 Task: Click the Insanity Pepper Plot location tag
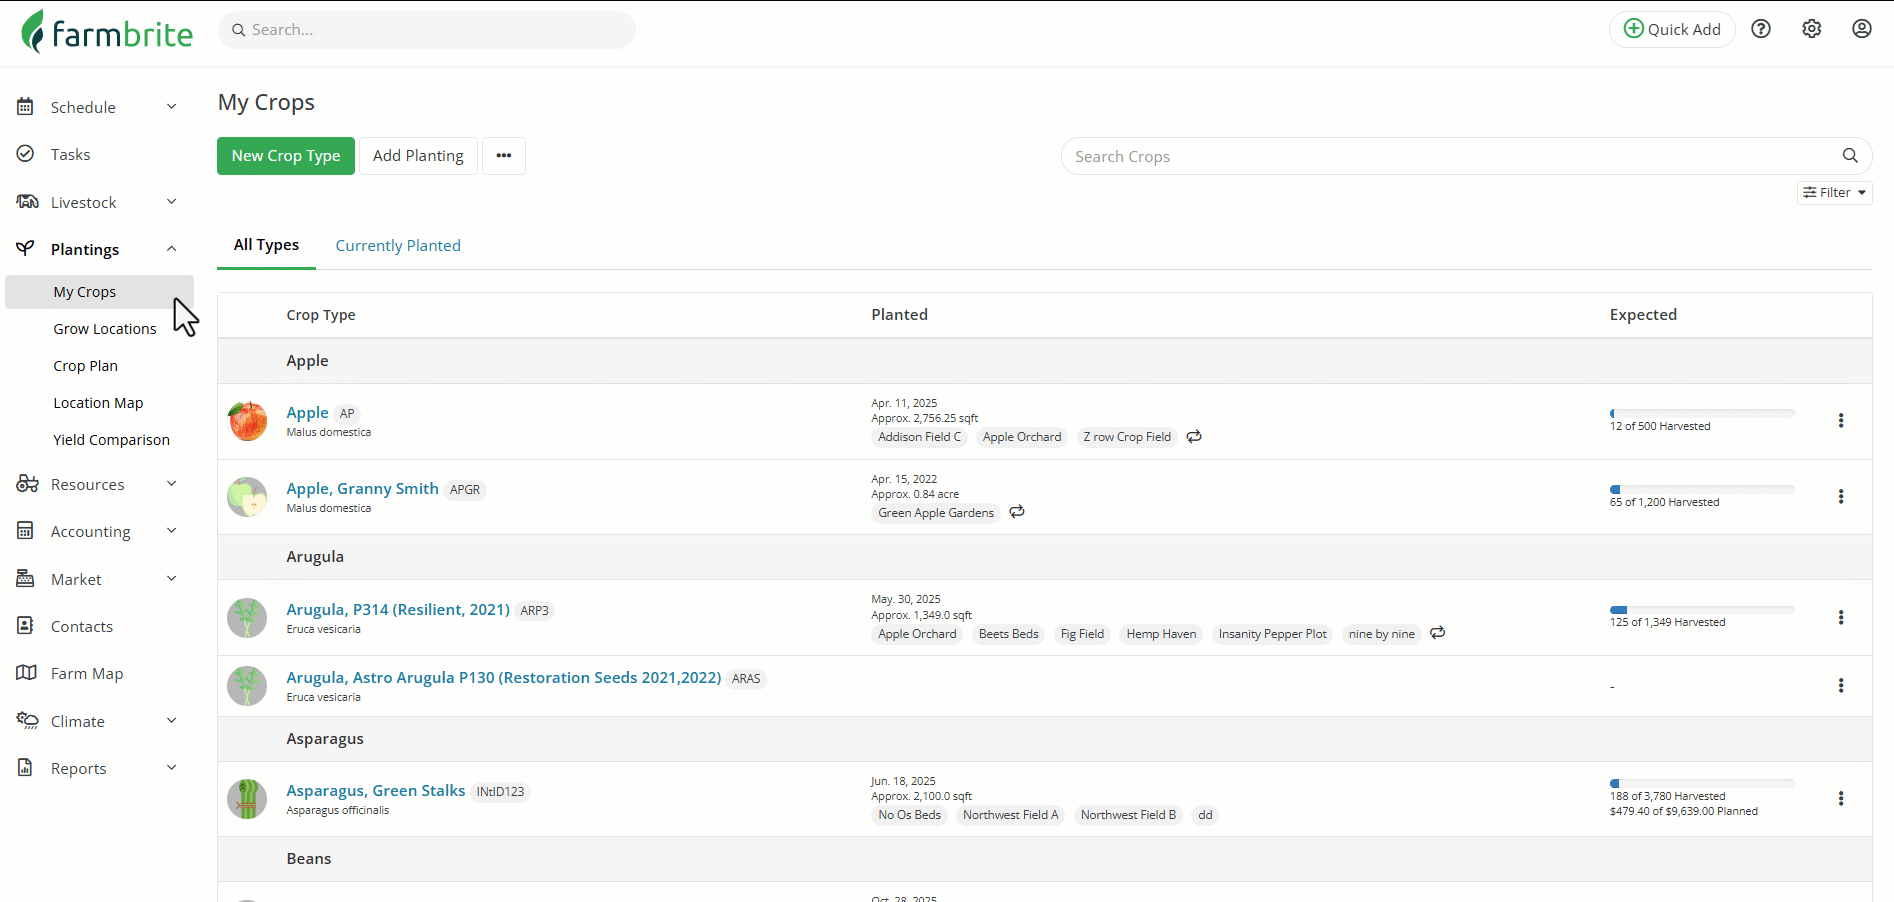point(1273,634)
